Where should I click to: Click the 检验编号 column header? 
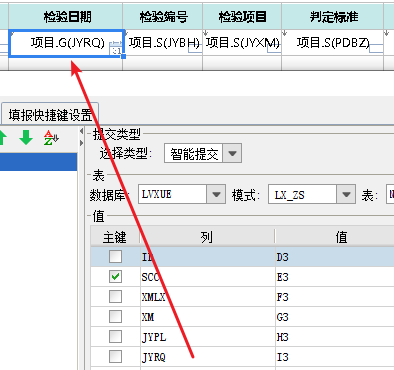click(x=163, y=16)
